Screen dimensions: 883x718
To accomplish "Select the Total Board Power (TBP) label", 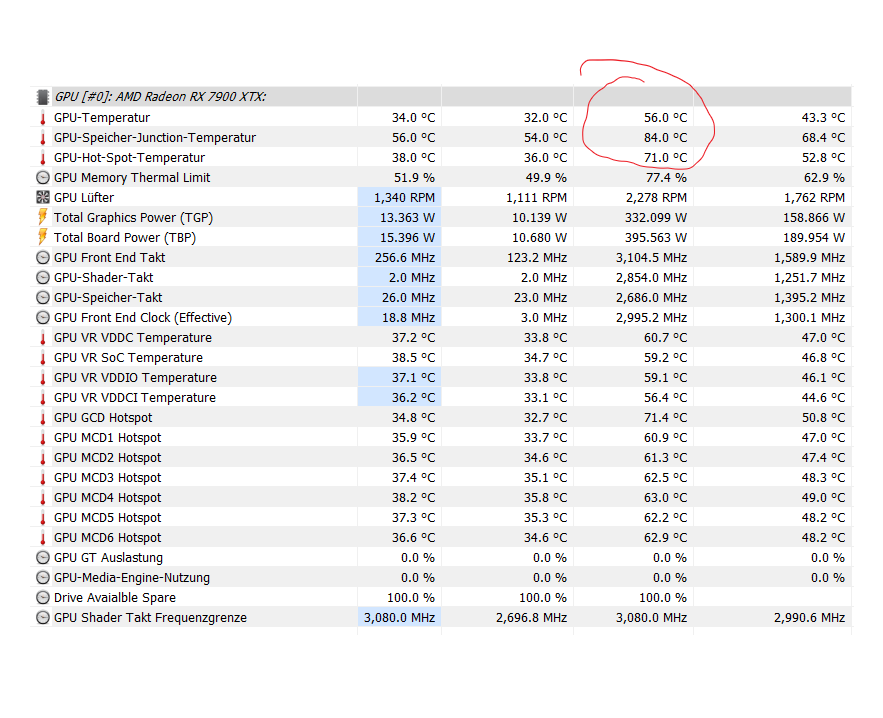I will (125, 238).
